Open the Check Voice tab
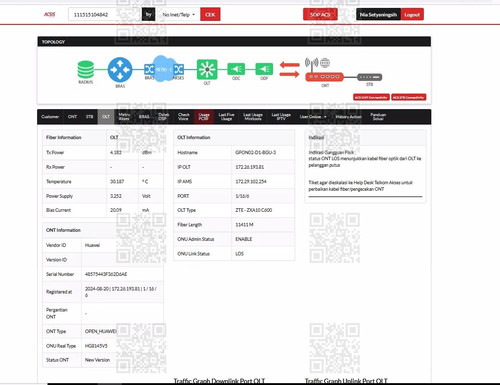This screenshot has width=500, height=385. click(x=183, y=117)
